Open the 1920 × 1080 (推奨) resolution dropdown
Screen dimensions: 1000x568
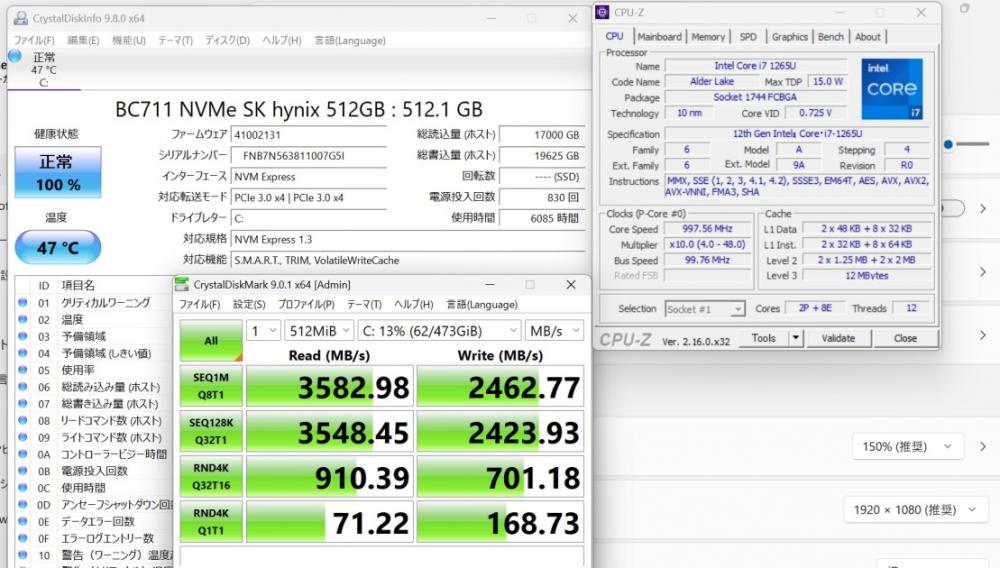click(x=915, y=510)
